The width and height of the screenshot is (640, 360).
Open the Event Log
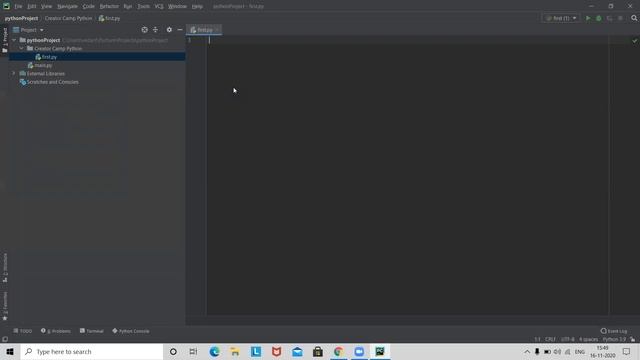pyautogui.click(x=614, y=331)
